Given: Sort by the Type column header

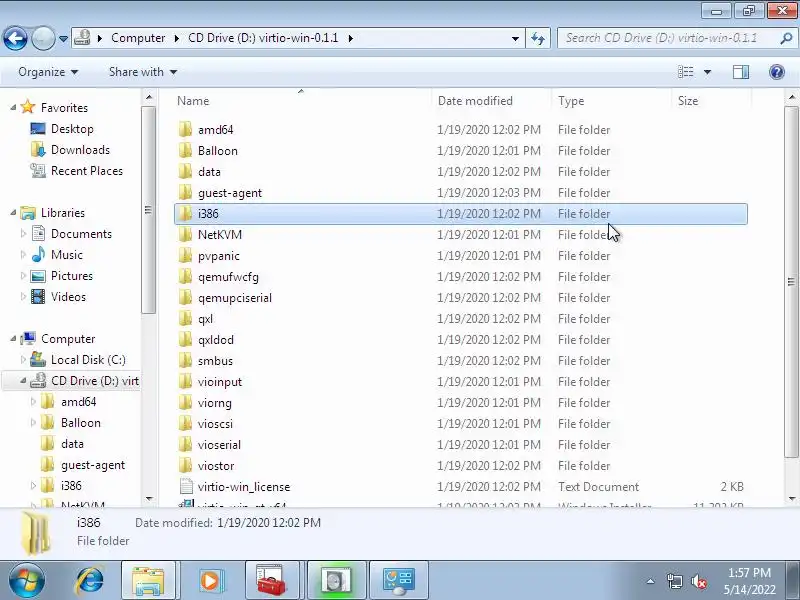Looking at the screenshot, I should coord(611,101).
